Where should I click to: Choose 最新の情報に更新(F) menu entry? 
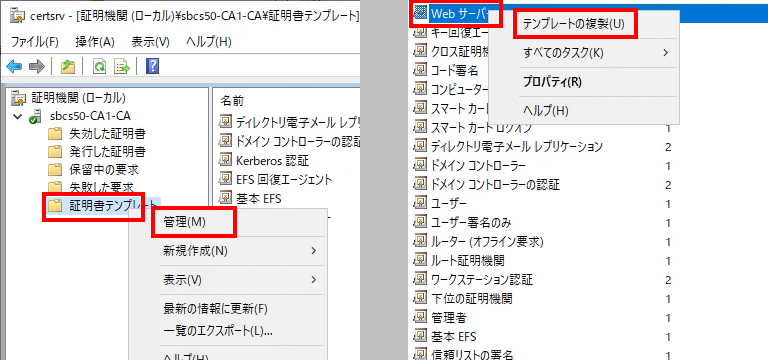pos(216,309)
